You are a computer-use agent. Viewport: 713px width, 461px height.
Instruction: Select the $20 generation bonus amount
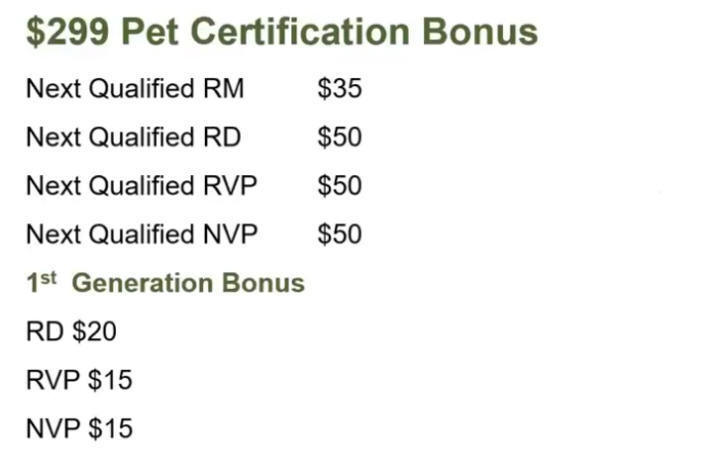(94, 332)
